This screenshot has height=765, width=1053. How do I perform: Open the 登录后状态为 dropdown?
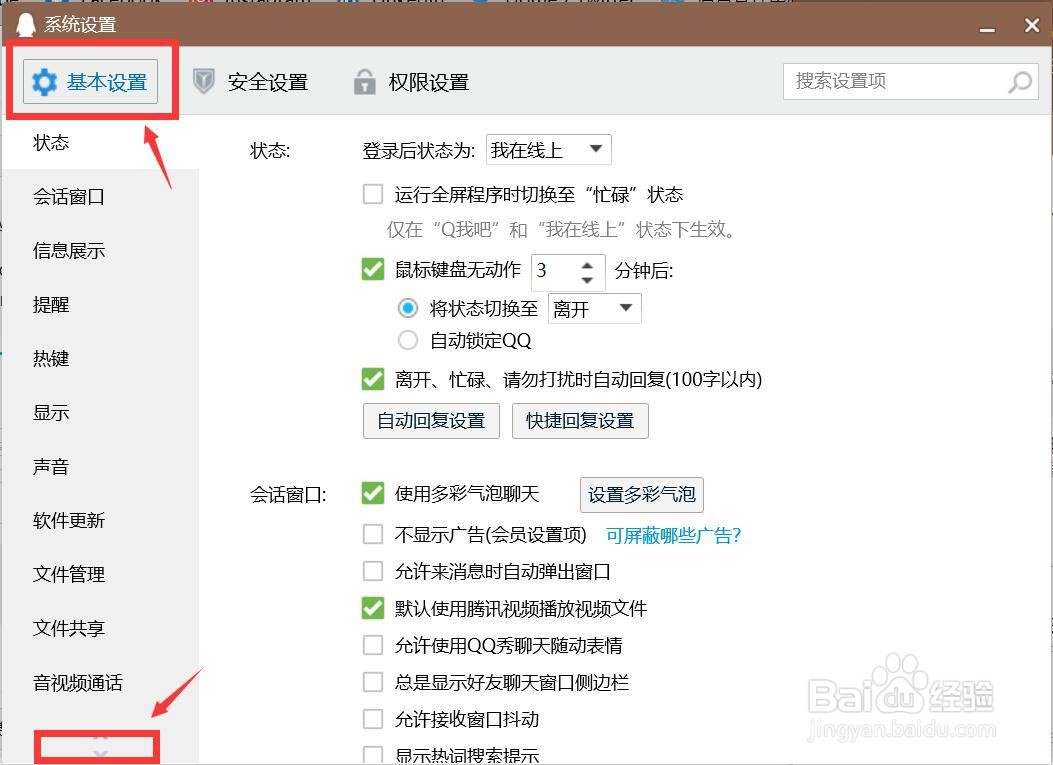pos(548,149)
